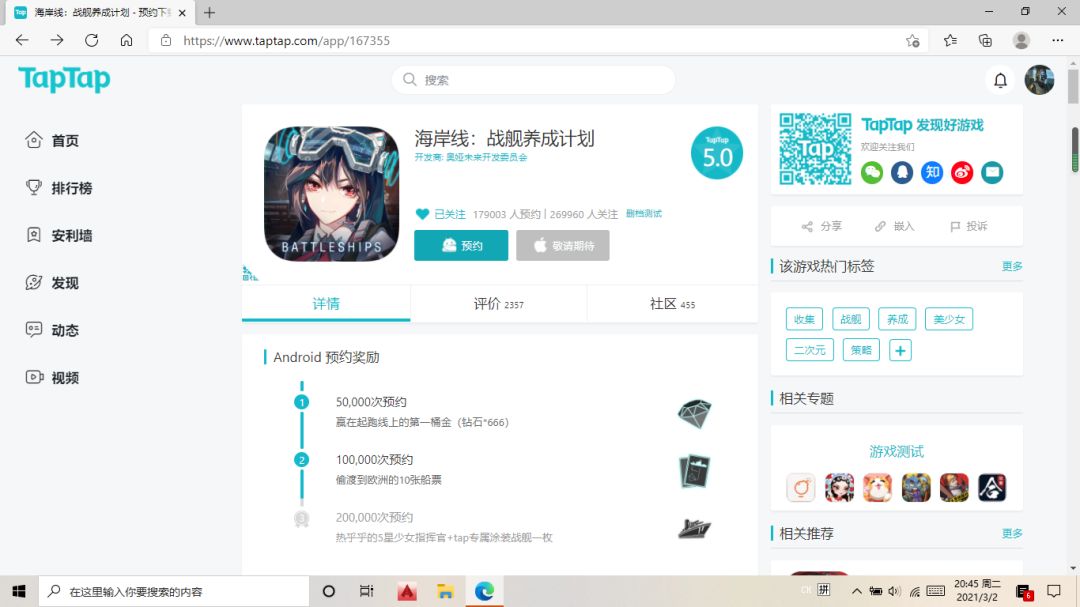Click the browser forward arrow
Image resolution: width=1080 pixels, height=607 pixels.
(56, 41)
